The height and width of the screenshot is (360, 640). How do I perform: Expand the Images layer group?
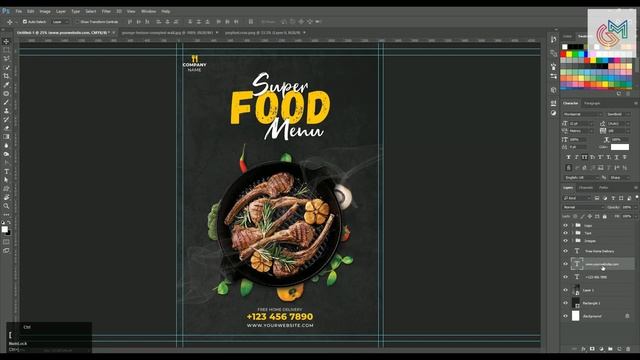click(572, 241)
